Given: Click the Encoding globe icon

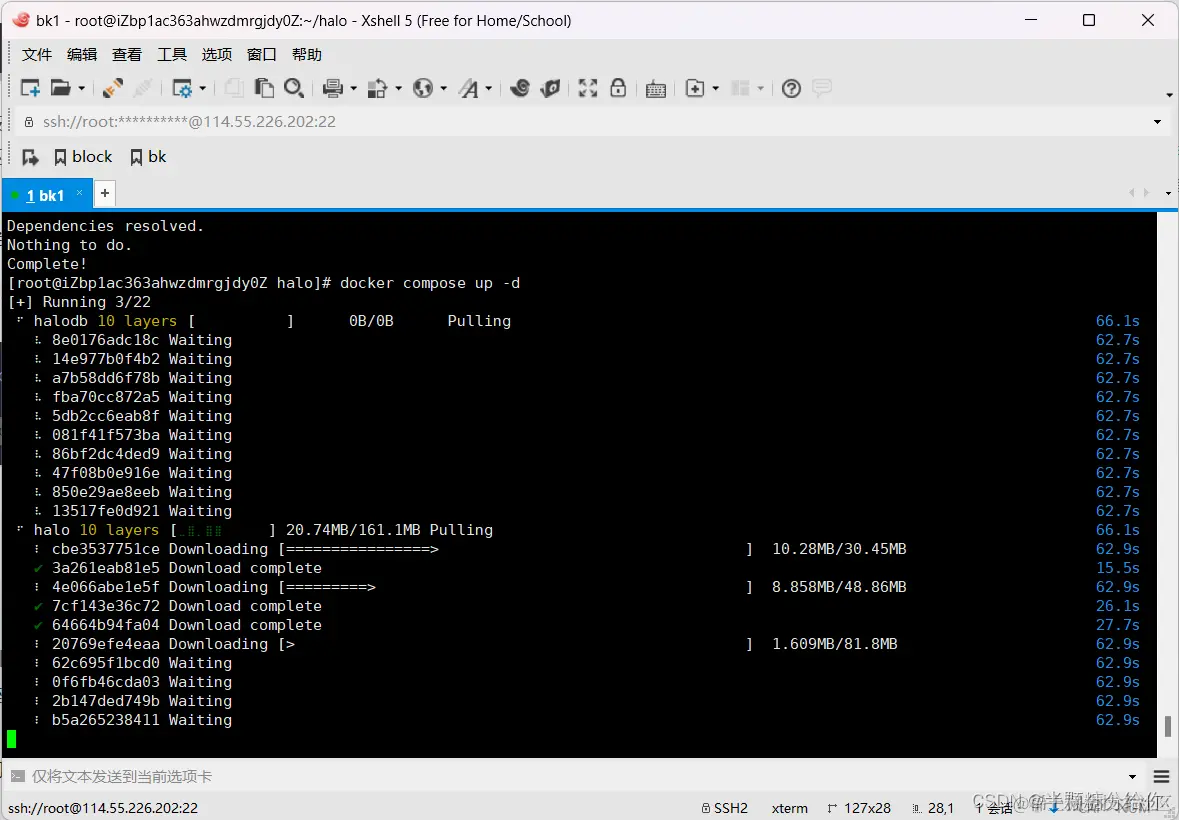Looking at the screenshot, I should [423, 88].
